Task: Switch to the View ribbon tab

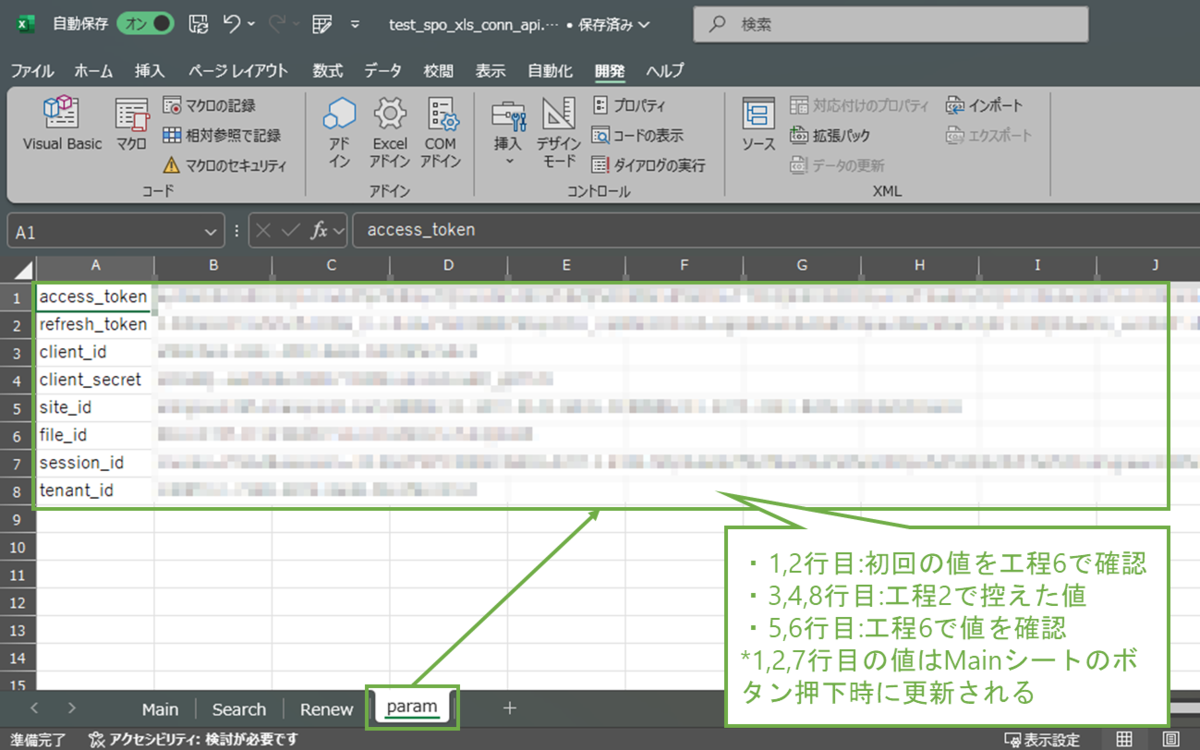Action: (x=490, y=71)
